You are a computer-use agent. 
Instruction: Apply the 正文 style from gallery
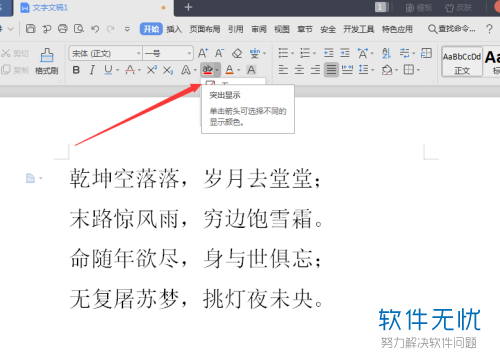click(x=462, y=62)
